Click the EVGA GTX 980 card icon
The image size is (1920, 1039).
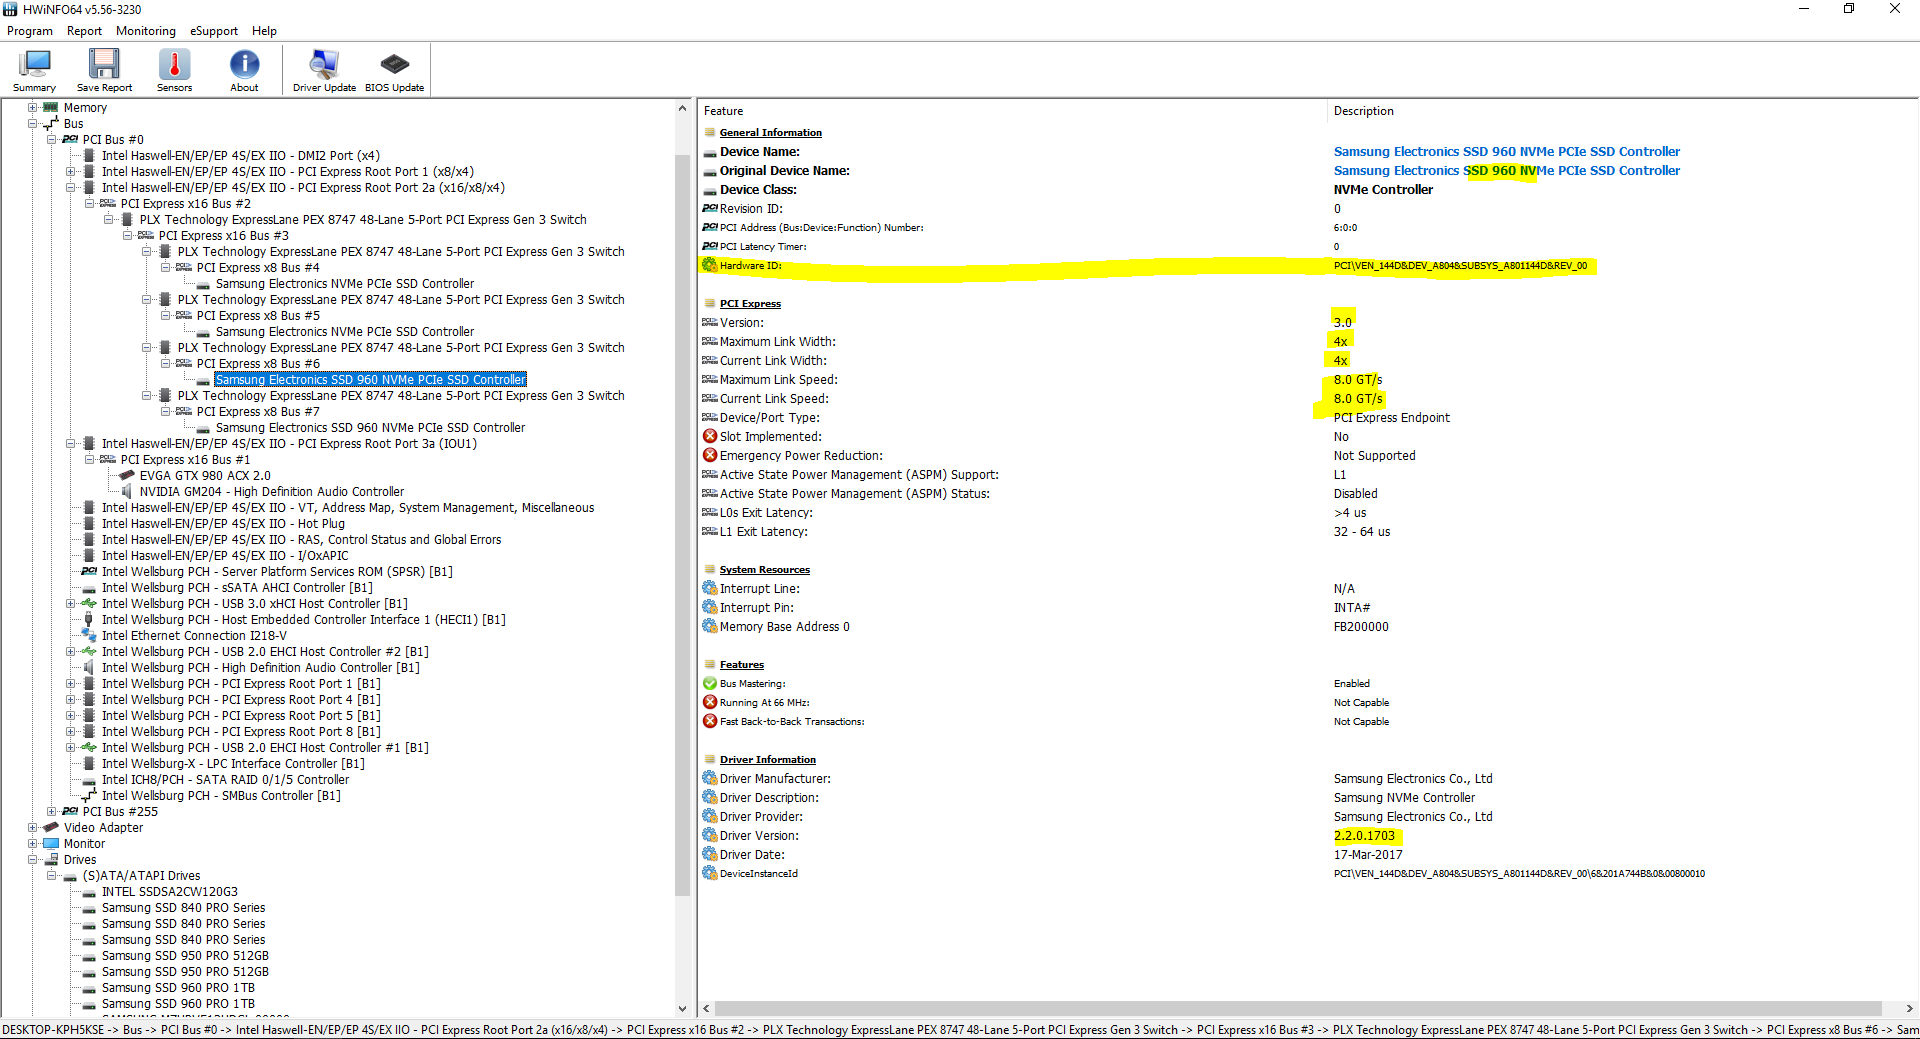click(x=127, y=475)
